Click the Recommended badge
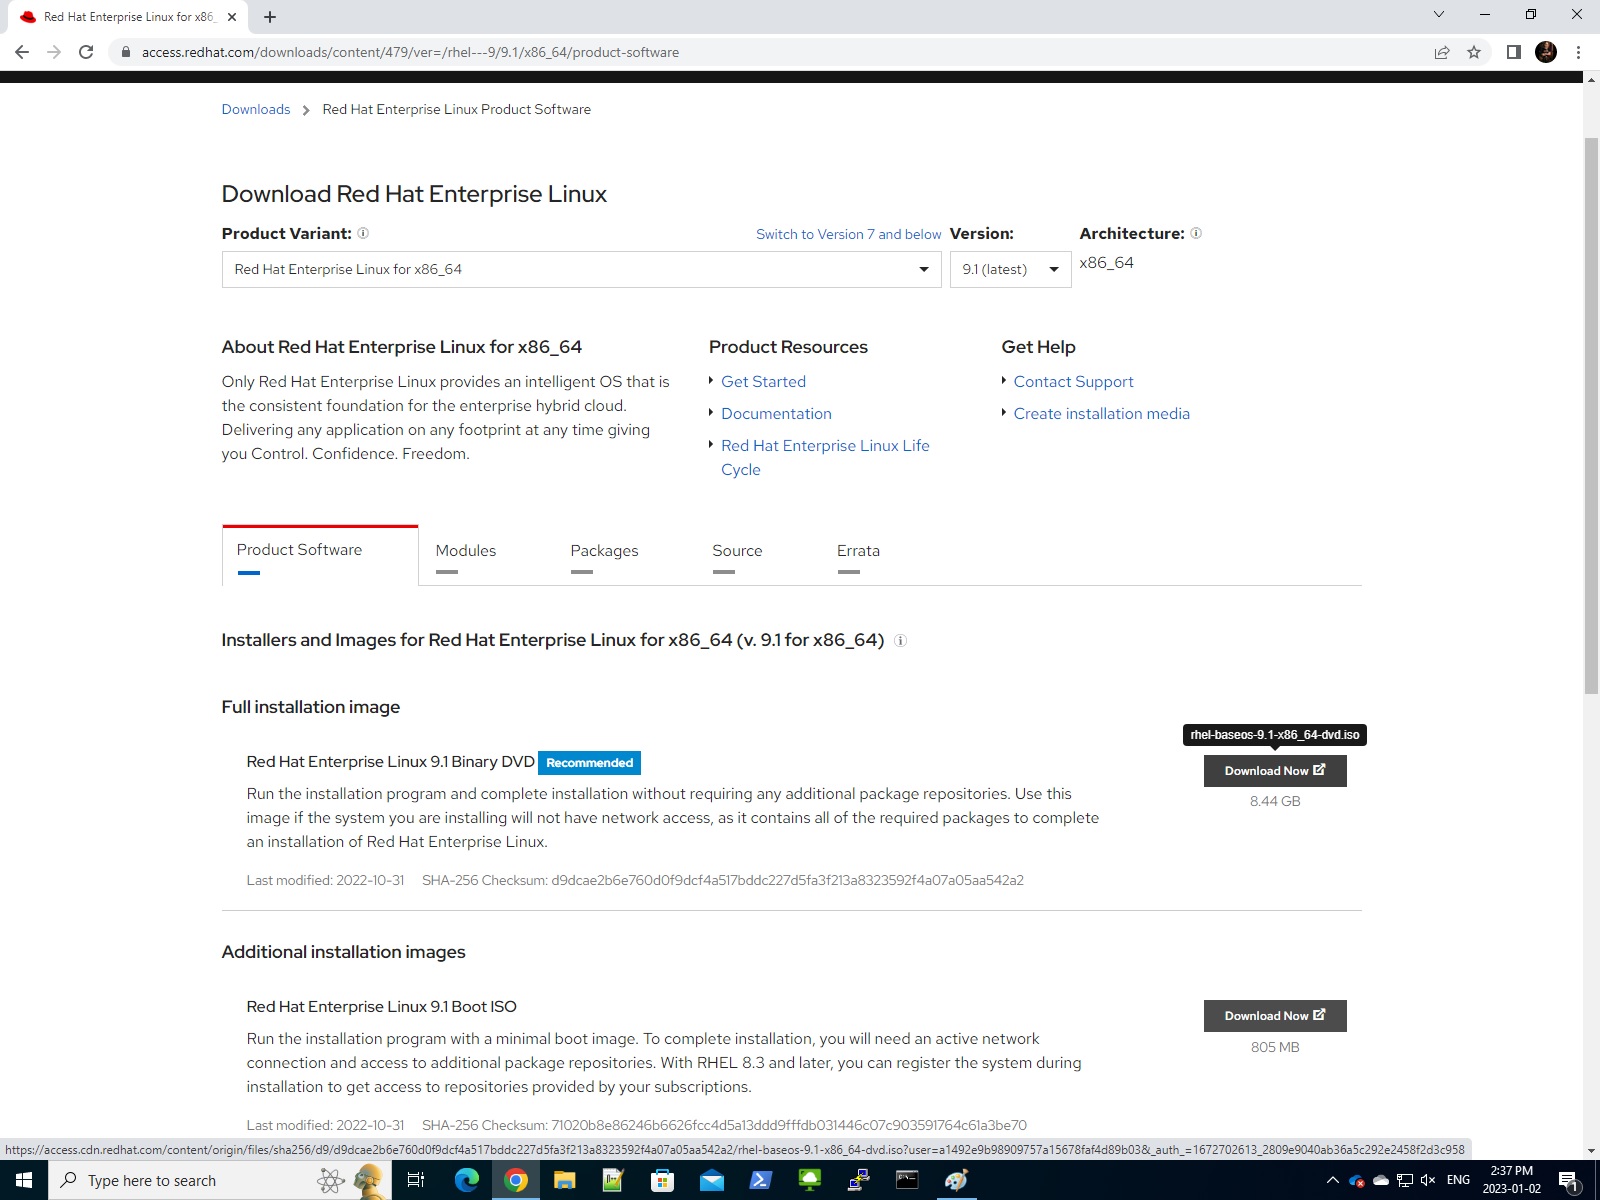1600x1200 pixels. (589, 763)
